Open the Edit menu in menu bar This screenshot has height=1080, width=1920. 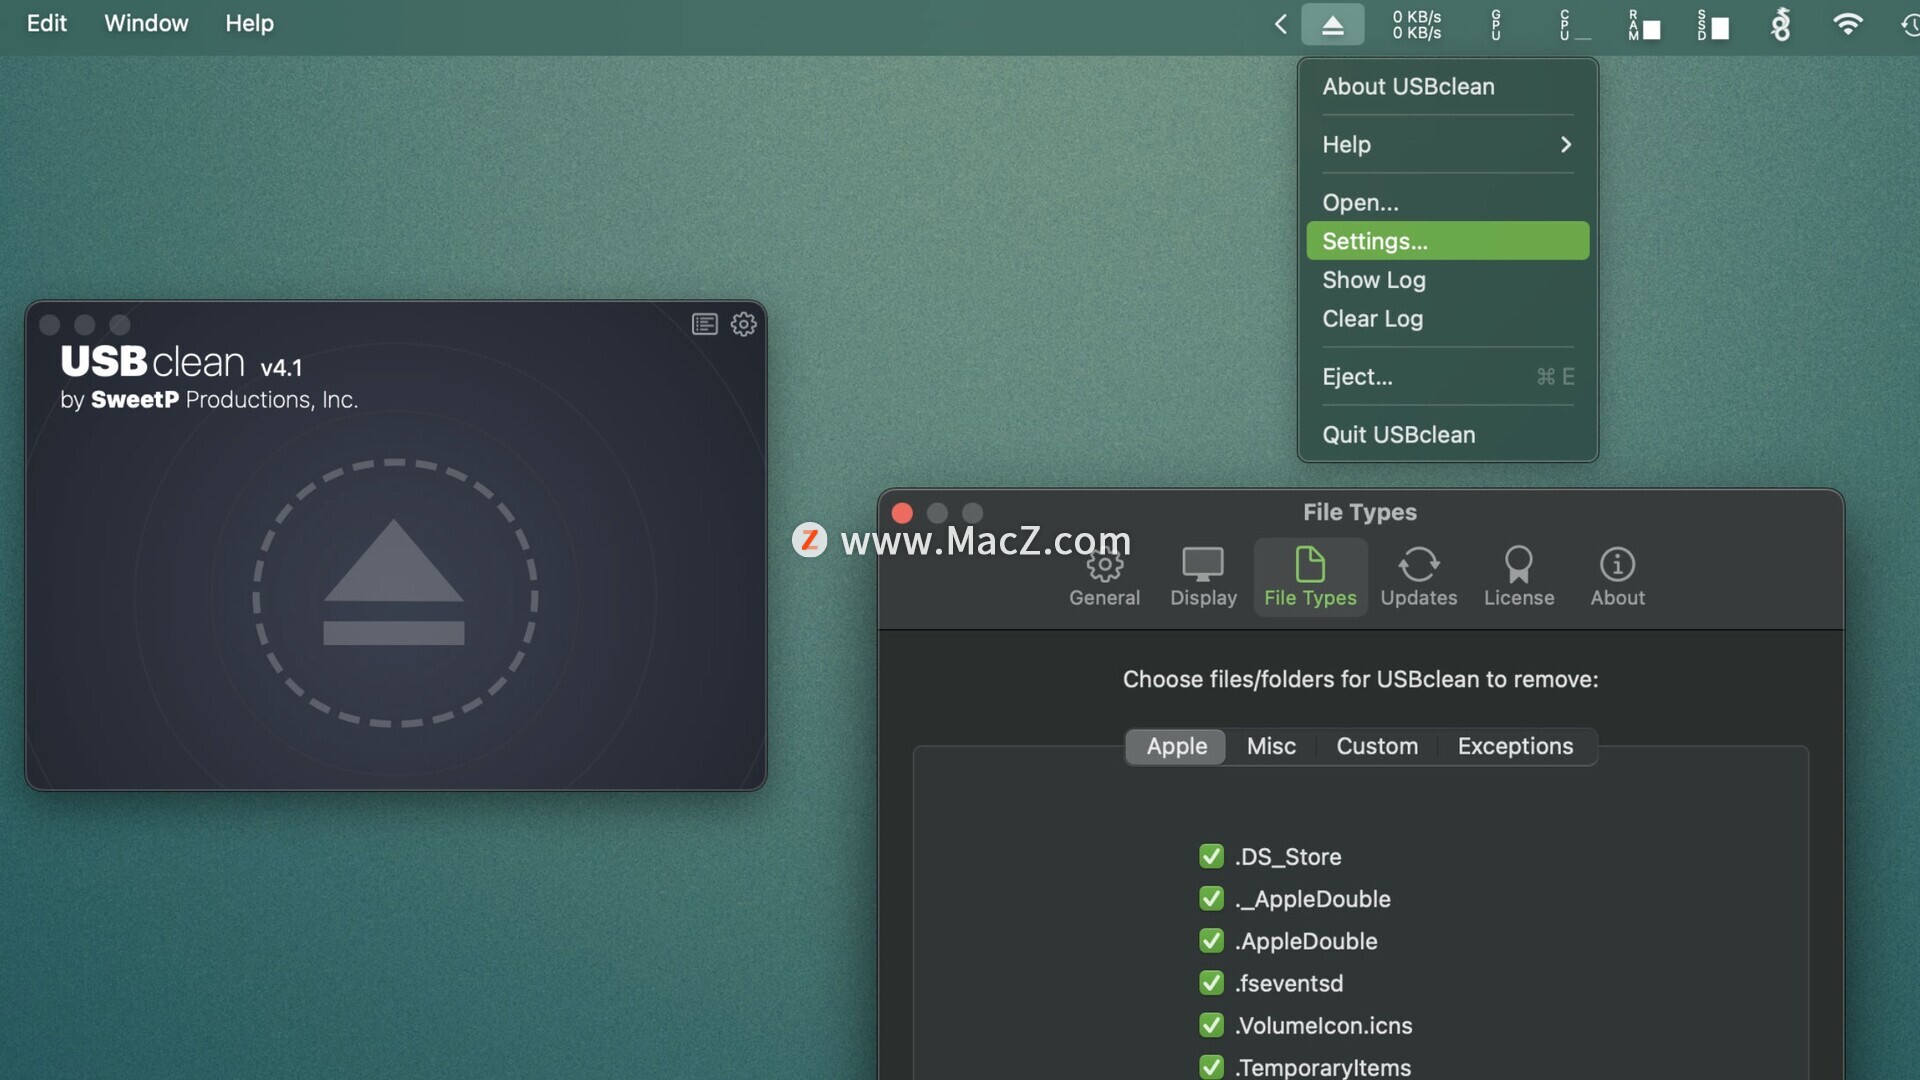point(46,23)
